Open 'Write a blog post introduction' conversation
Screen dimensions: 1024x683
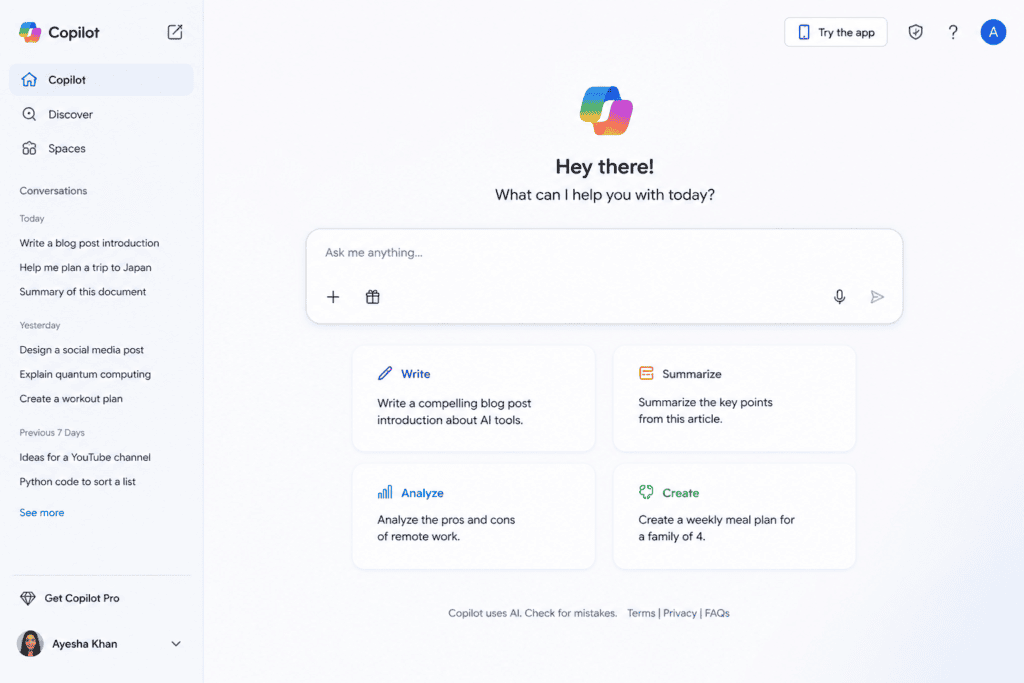pyautogui.click(x=89, y=243)
